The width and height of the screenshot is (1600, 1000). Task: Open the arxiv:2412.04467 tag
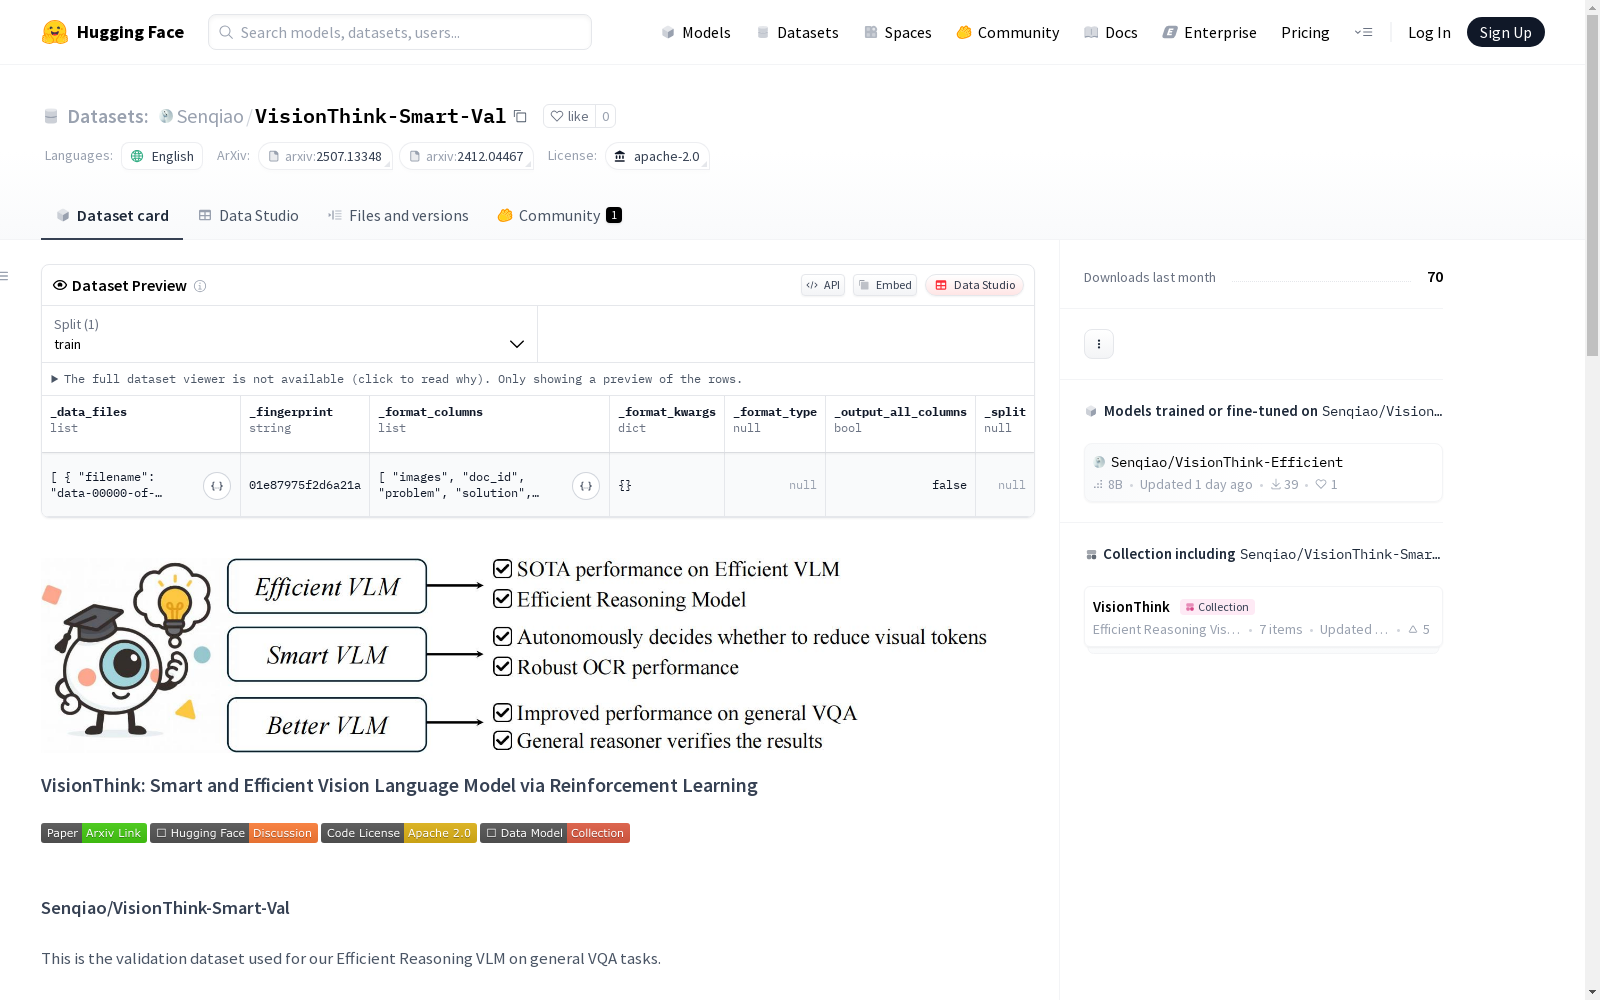(x=466, y=156)
